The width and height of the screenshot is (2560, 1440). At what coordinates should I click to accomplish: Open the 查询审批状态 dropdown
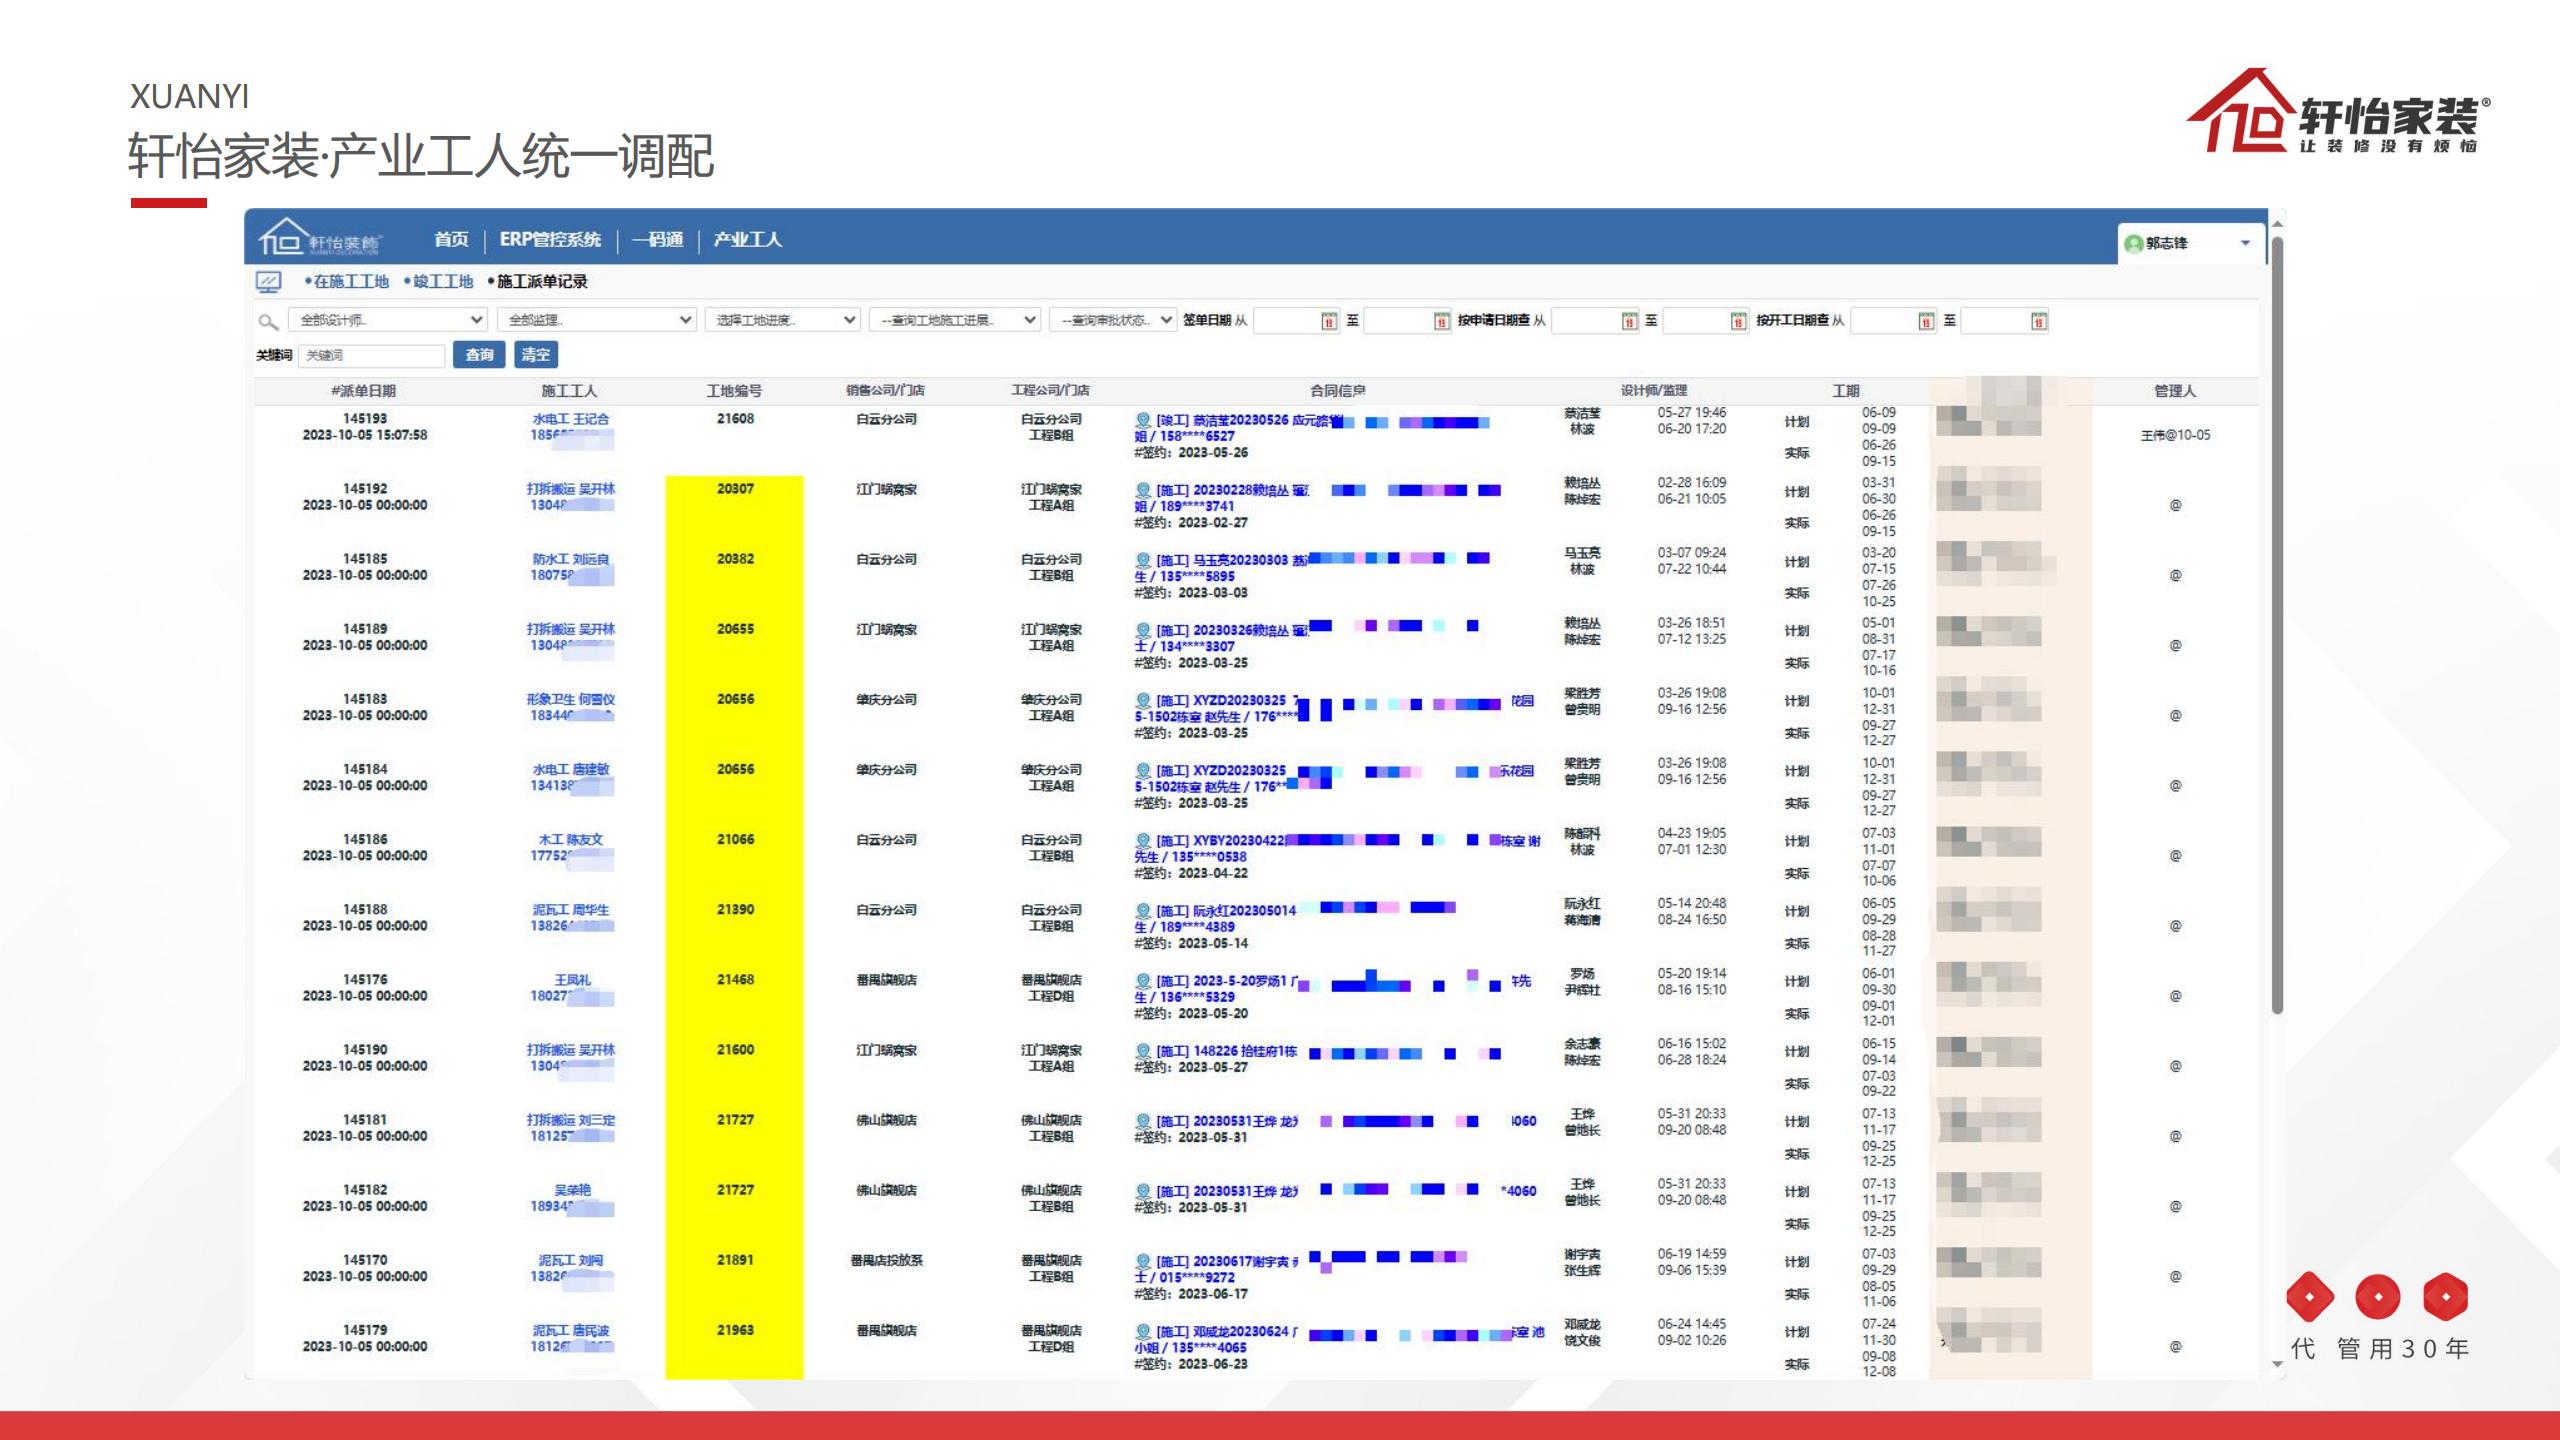[x=1112, y=320]
